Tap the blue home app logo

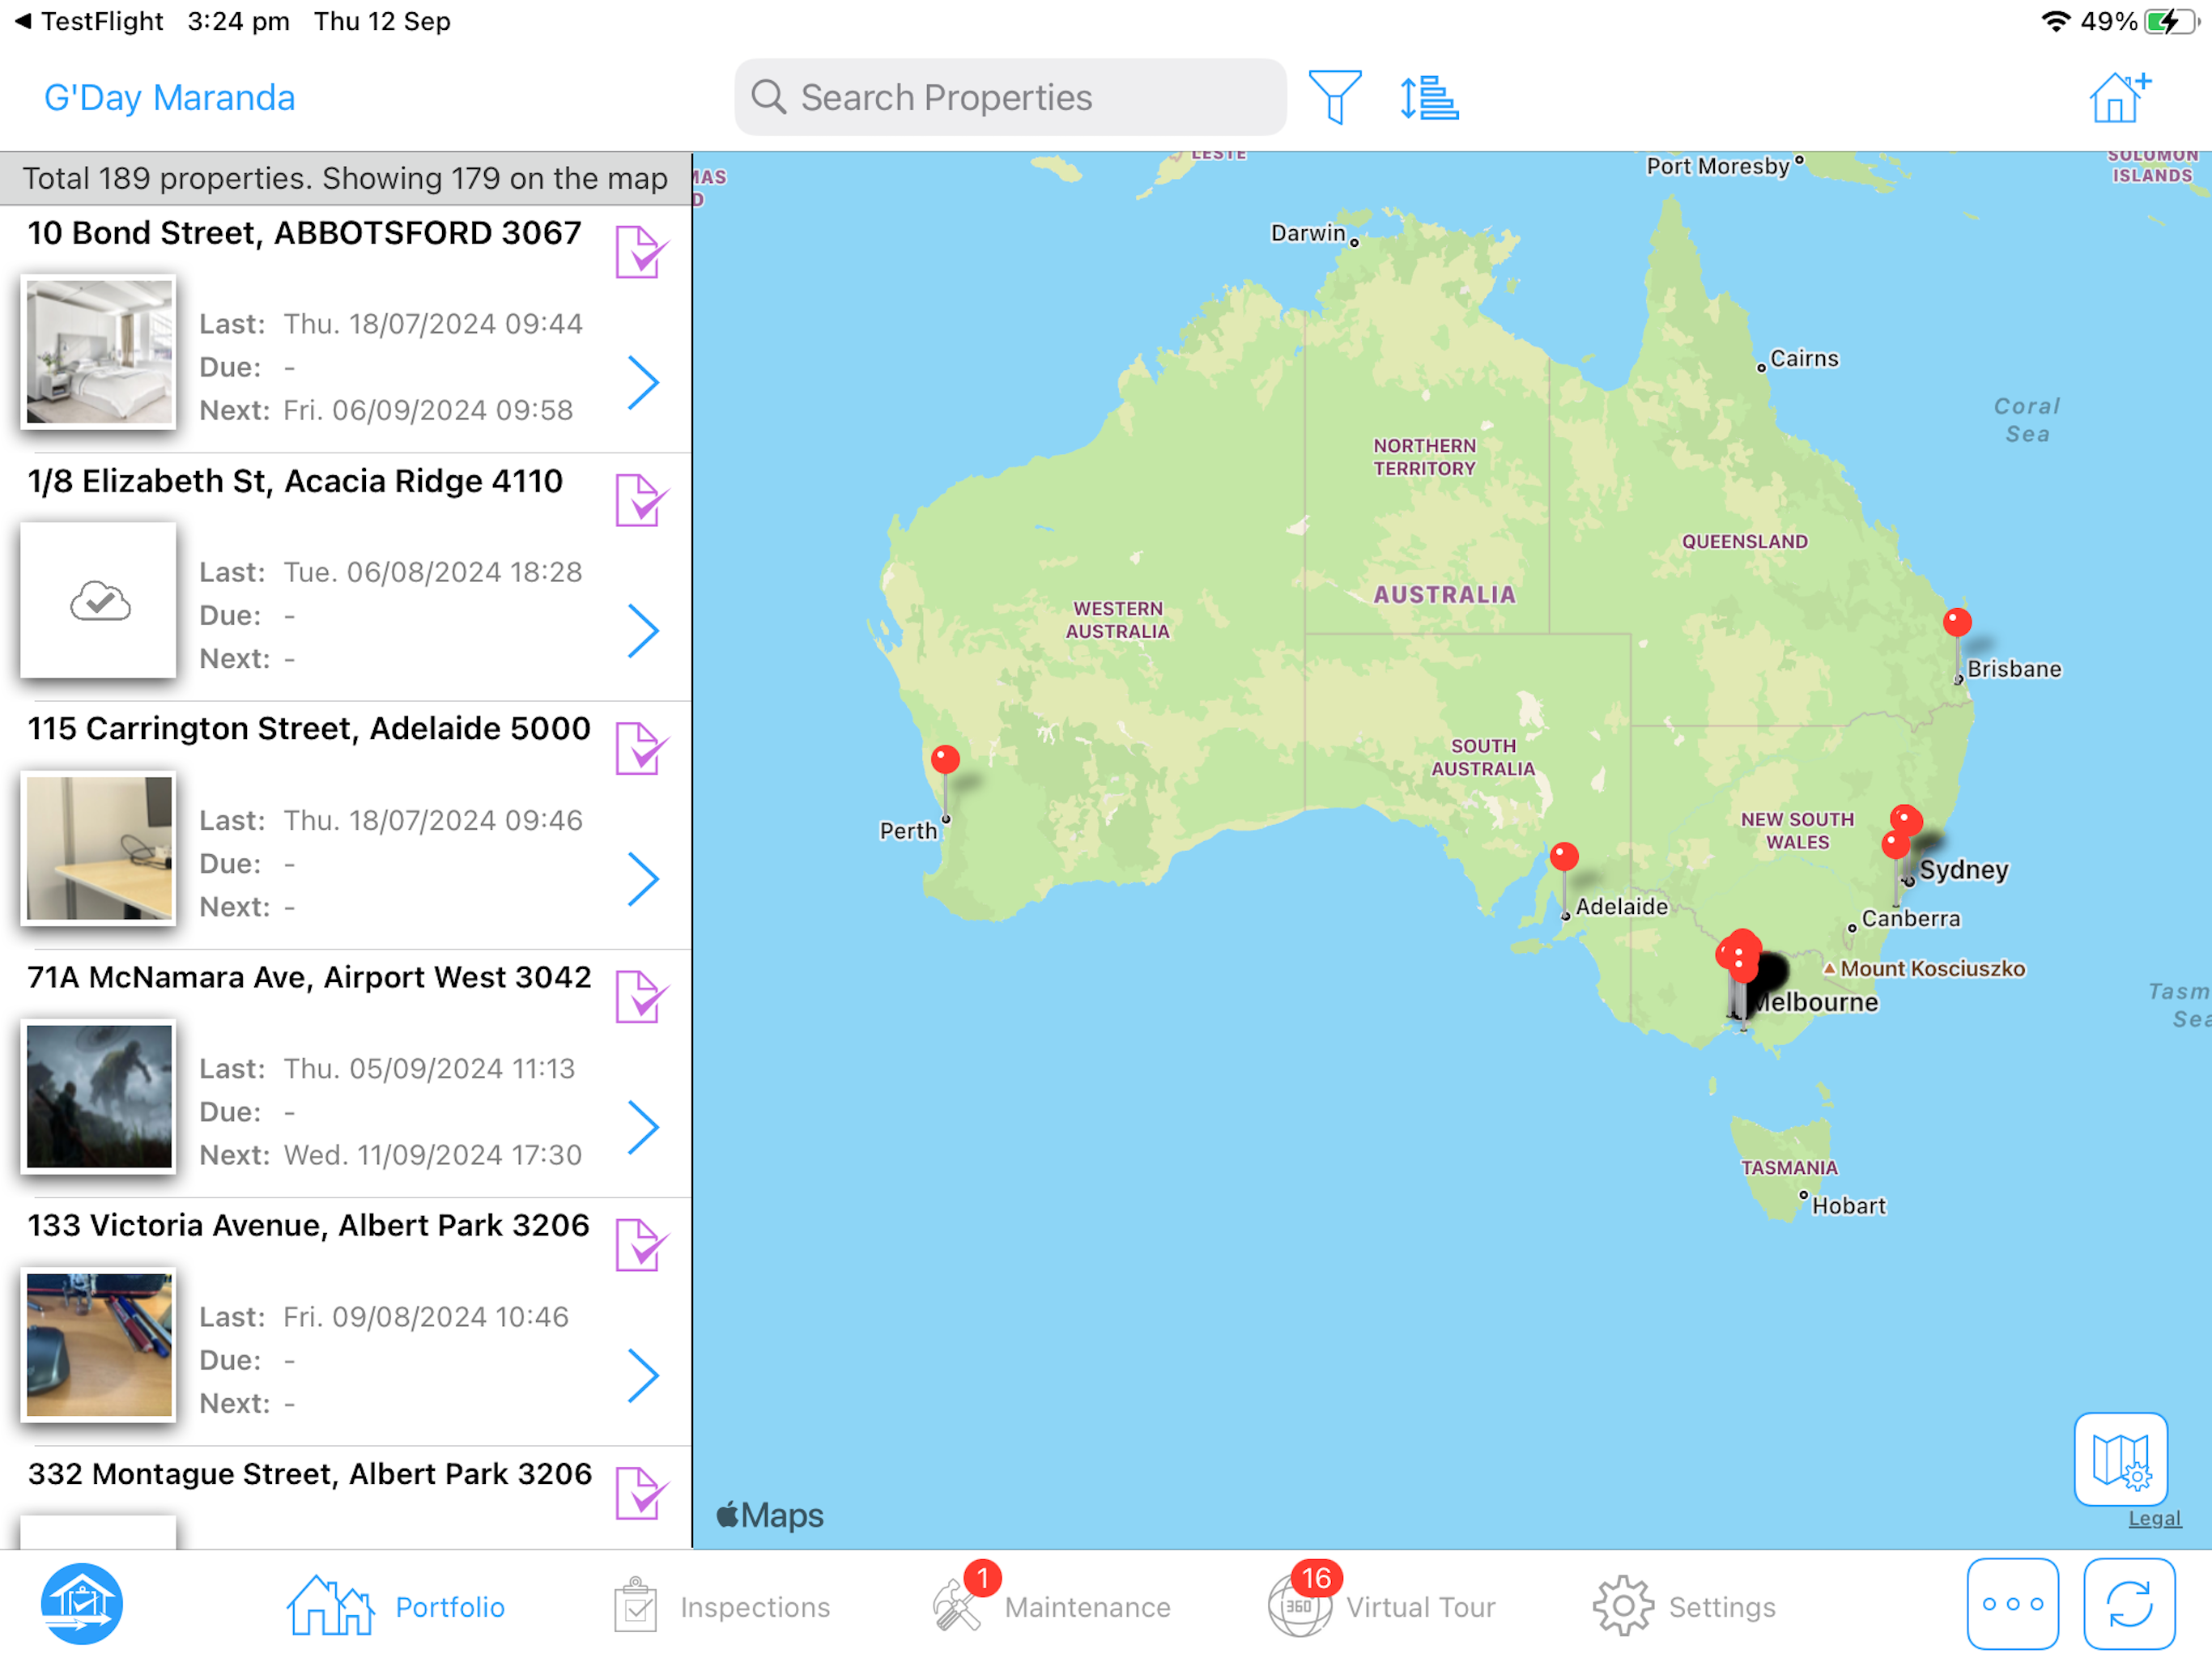(82, 1604)
